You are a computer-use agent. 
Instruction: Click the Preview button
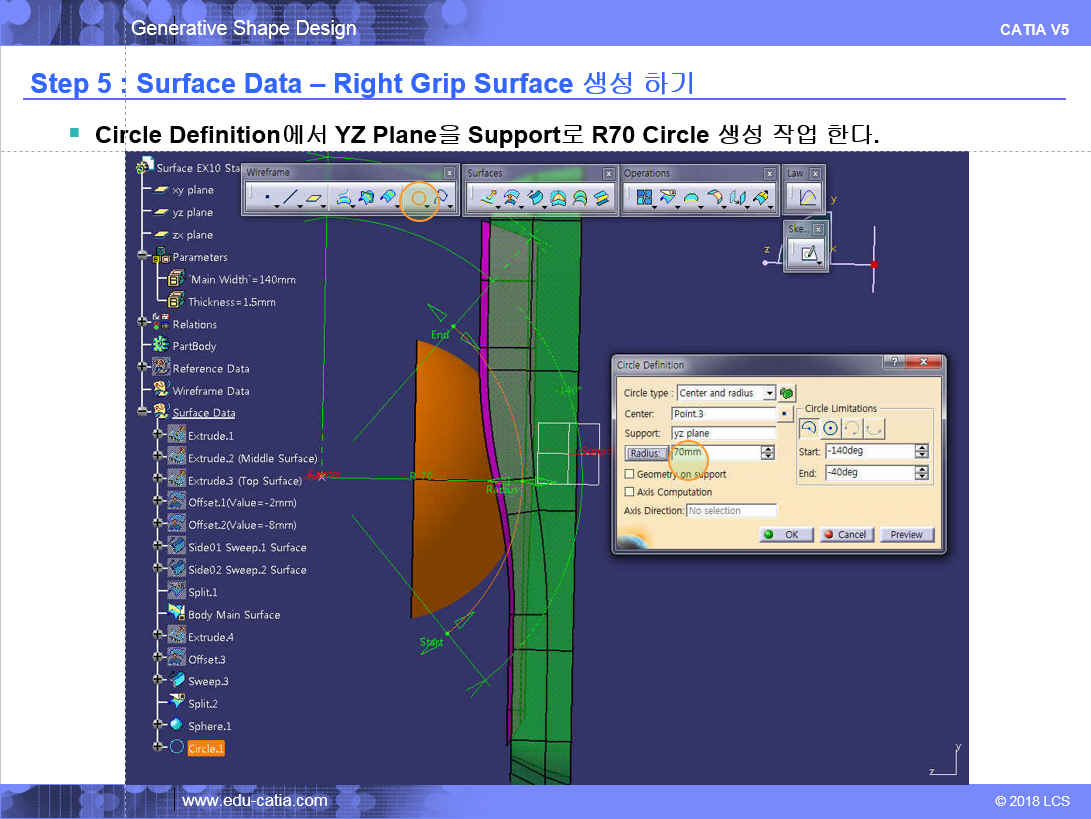(x=906, y=535)
